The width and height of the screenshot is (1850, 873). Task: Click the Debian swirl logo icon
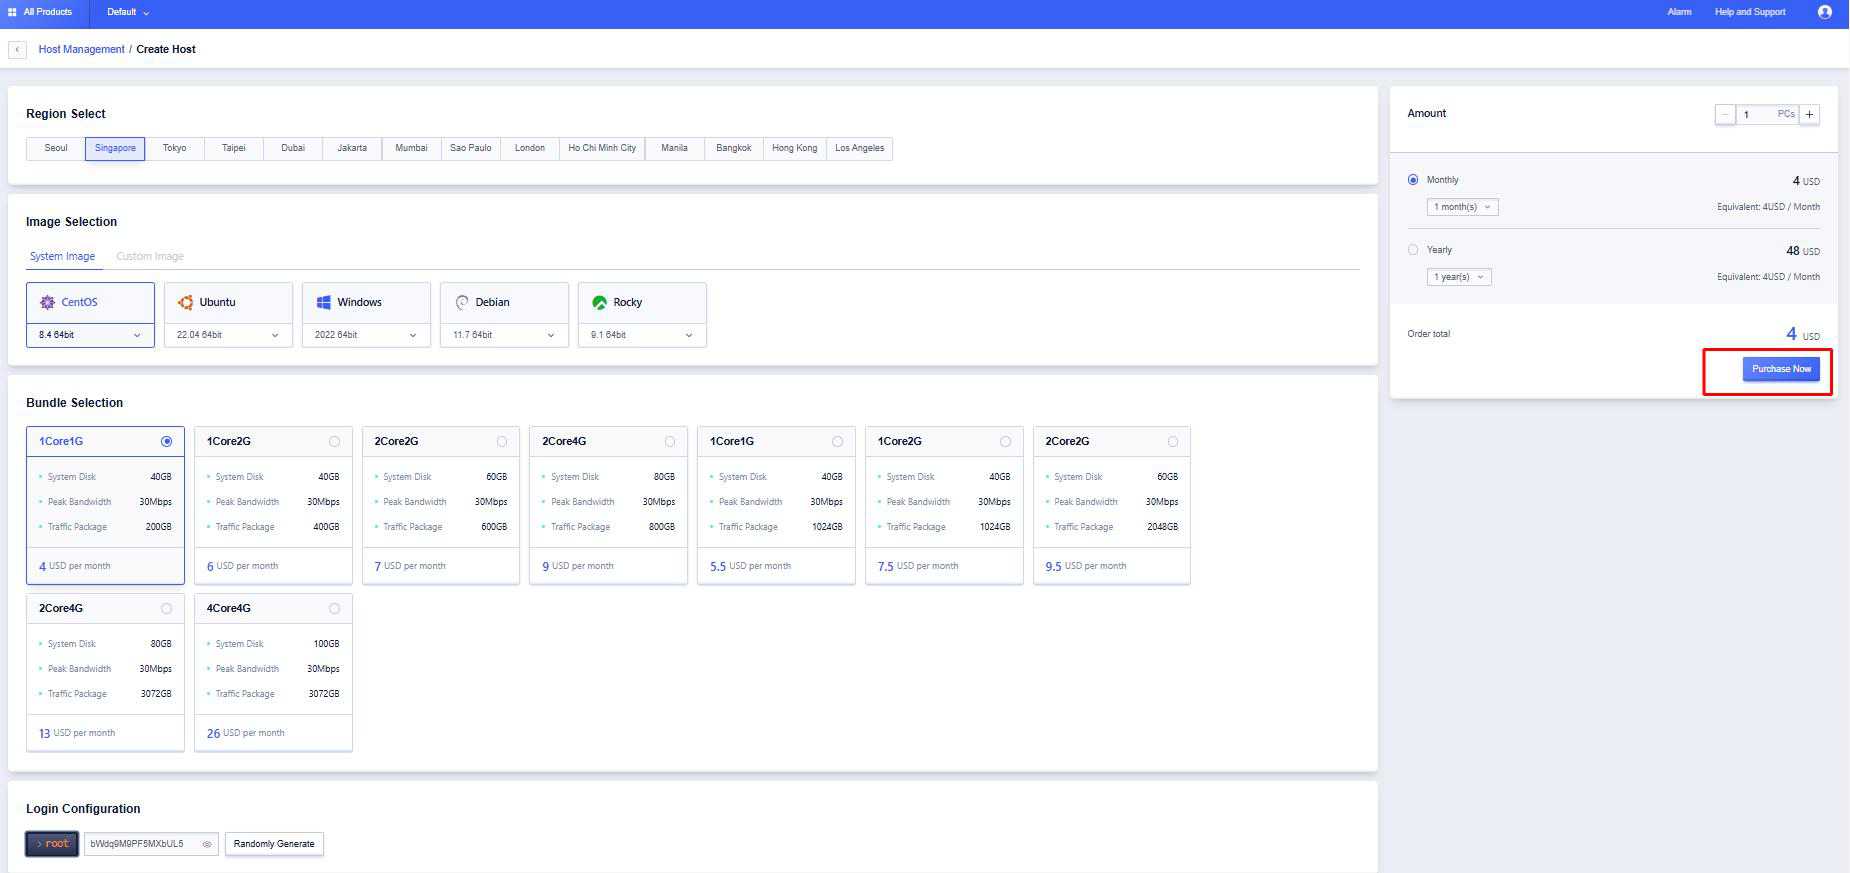(x=461, y=302)
